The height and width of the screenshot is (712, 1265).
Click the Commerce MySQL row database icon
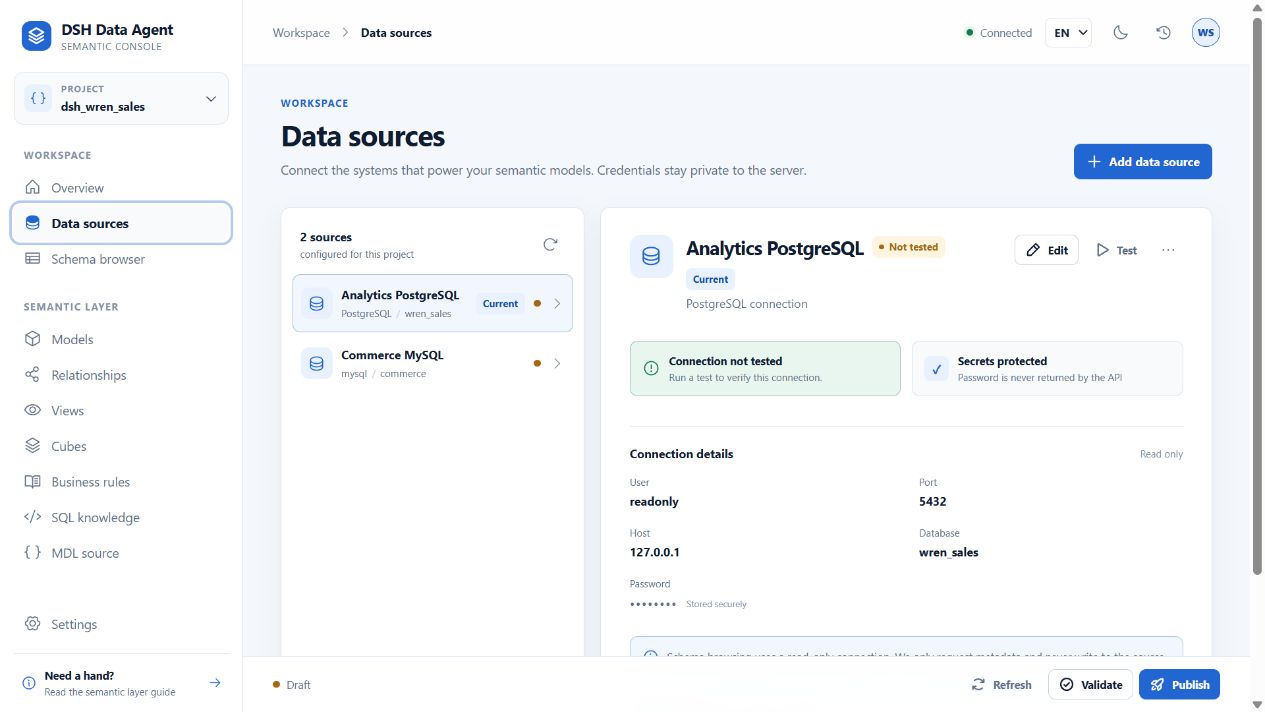pos(317,363)
